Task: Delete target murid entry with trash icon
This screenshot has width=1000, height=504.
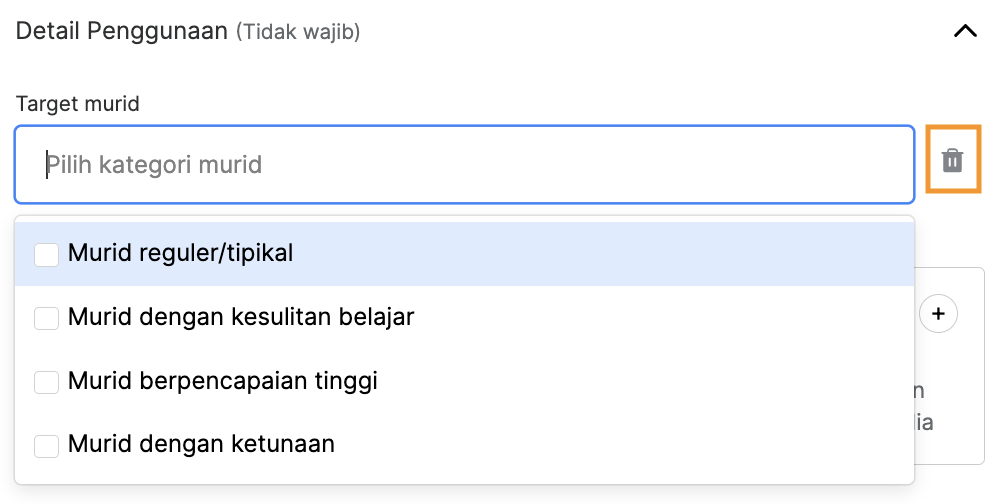Action: tap(952, 159)
